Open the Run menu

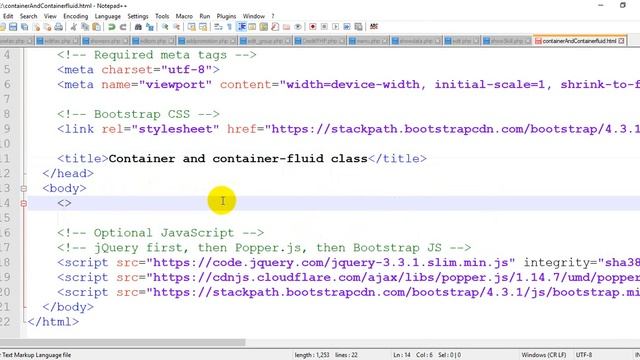[x=204, y=16]
